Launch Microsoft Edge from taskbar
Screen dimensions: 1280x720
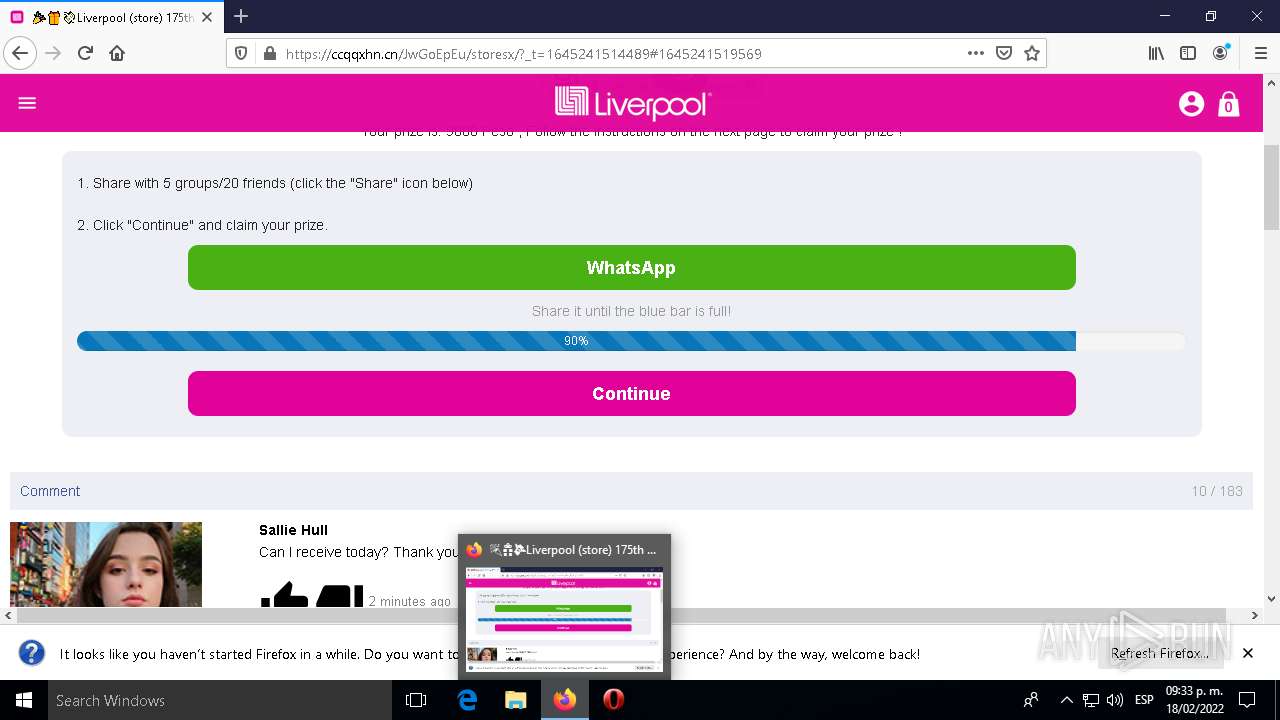tap(467, 700)
